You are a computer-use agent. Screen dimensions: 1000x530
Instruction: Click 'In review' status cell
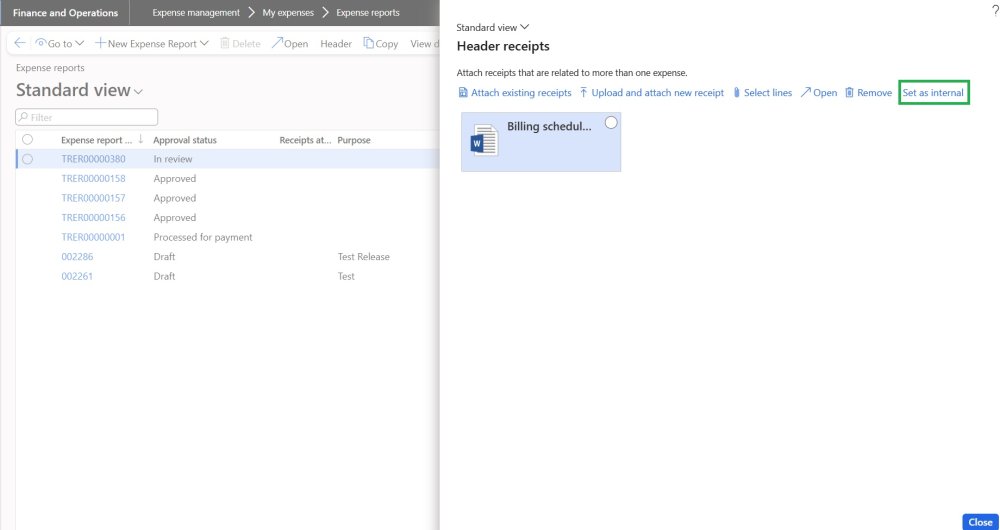pos(173,159)
